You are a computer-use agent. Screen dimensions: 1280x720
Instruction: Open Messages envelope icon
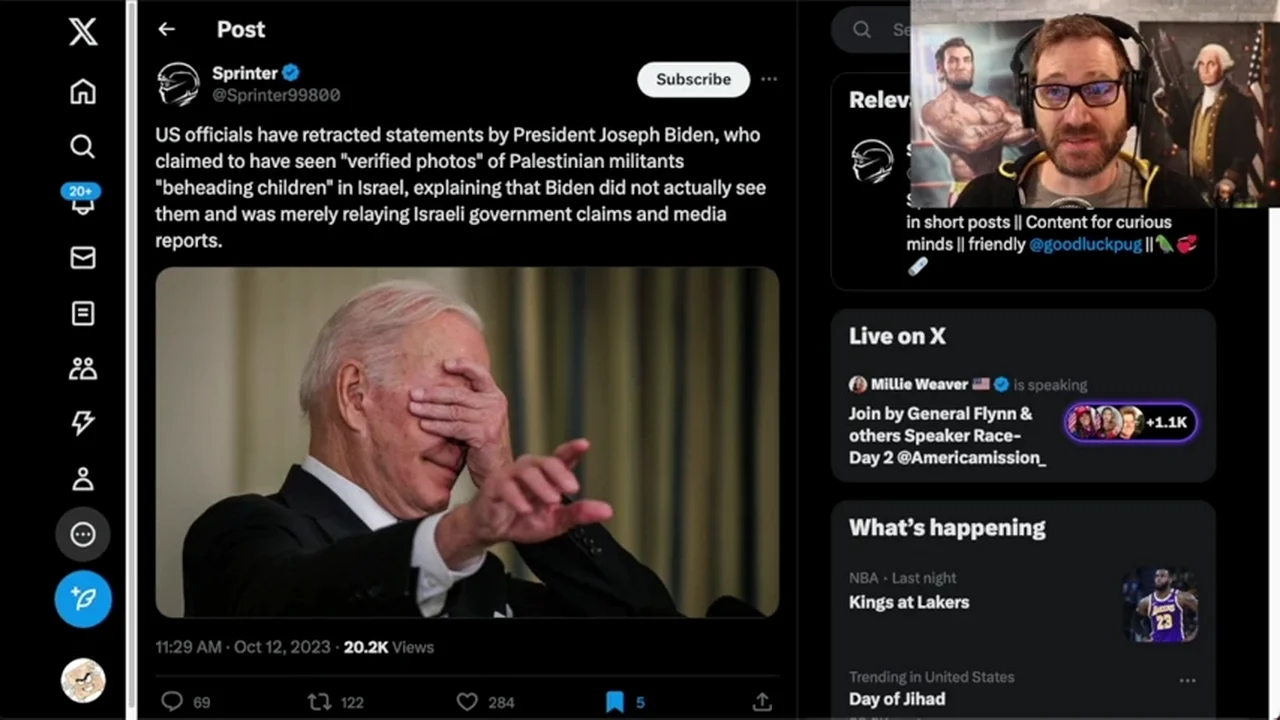[x=83, y=258]
